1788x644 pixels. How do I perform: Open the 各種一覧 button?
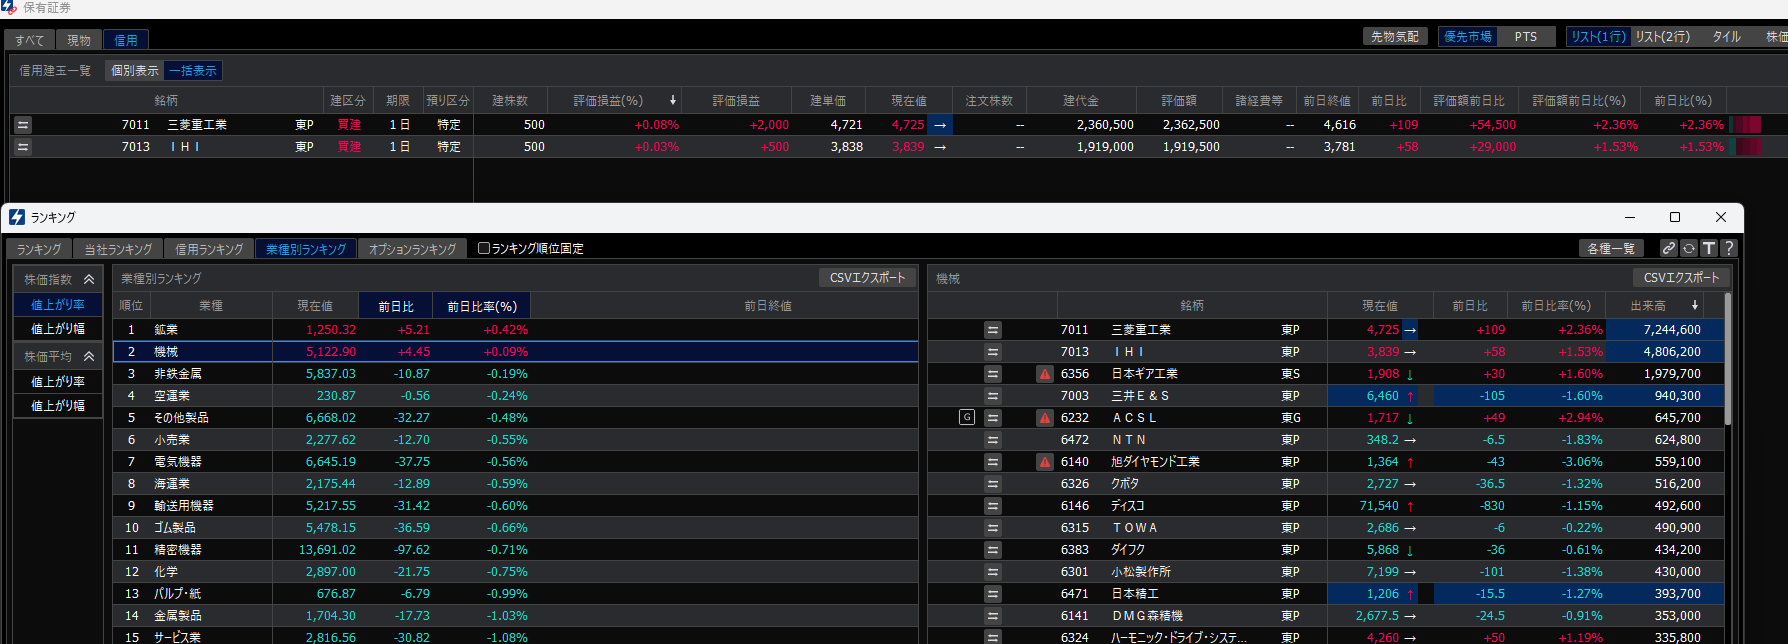(1611, 248)
